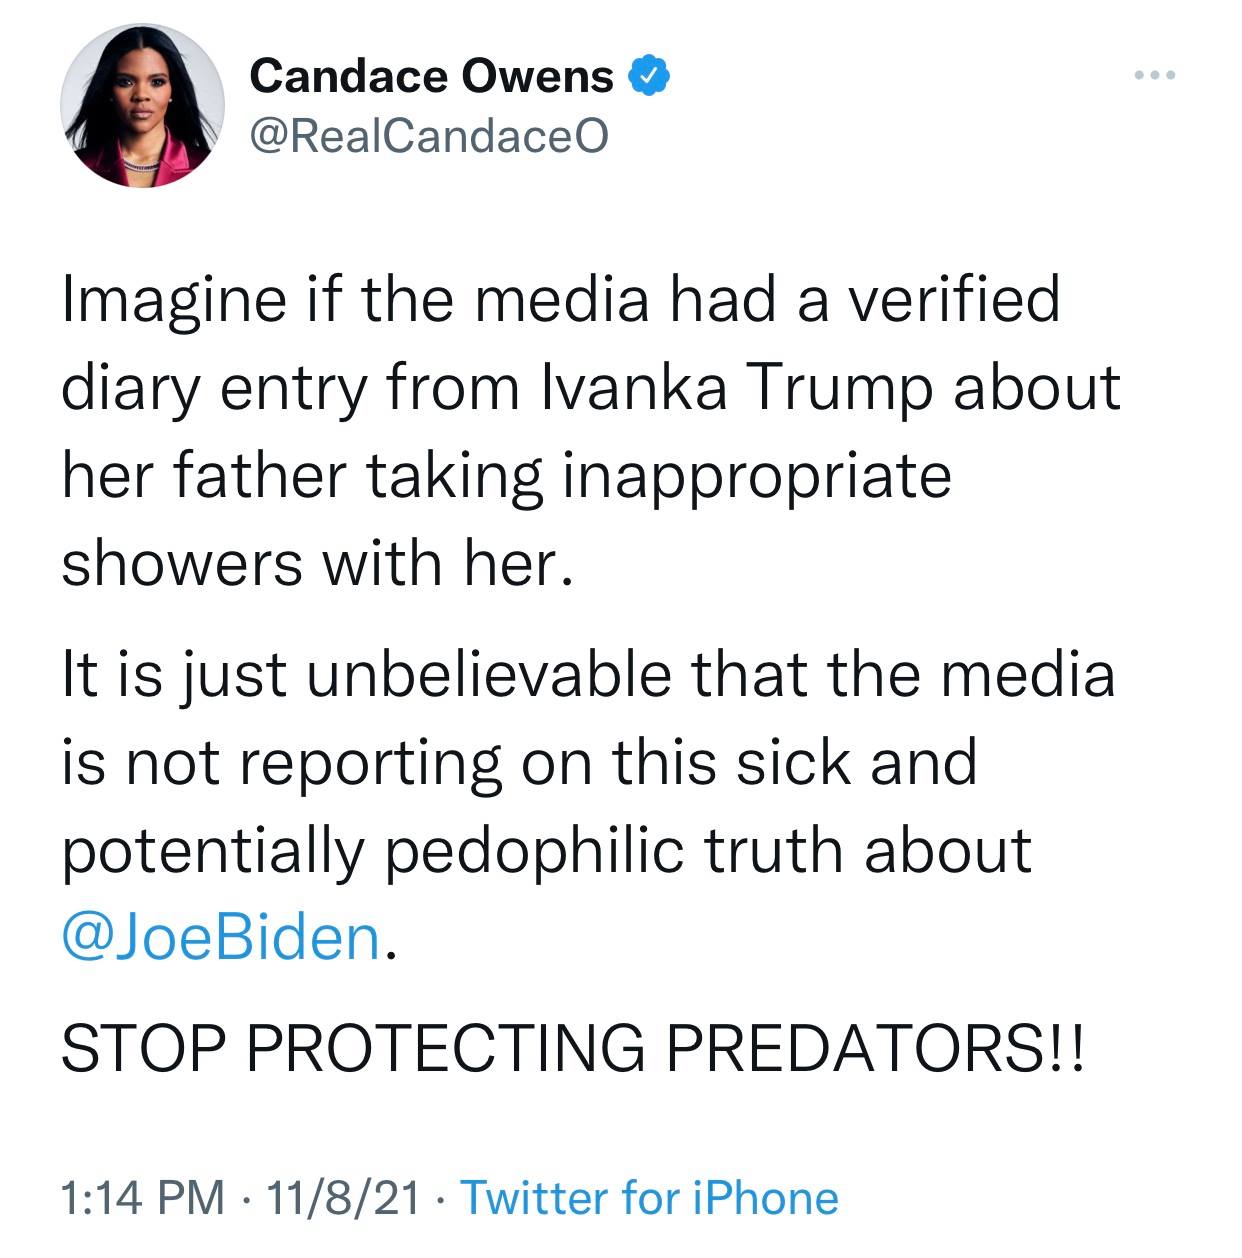The image size is (1242, 1258).
Task: Click the Twitter for iPhone source link
Action: coord(649,1197)
